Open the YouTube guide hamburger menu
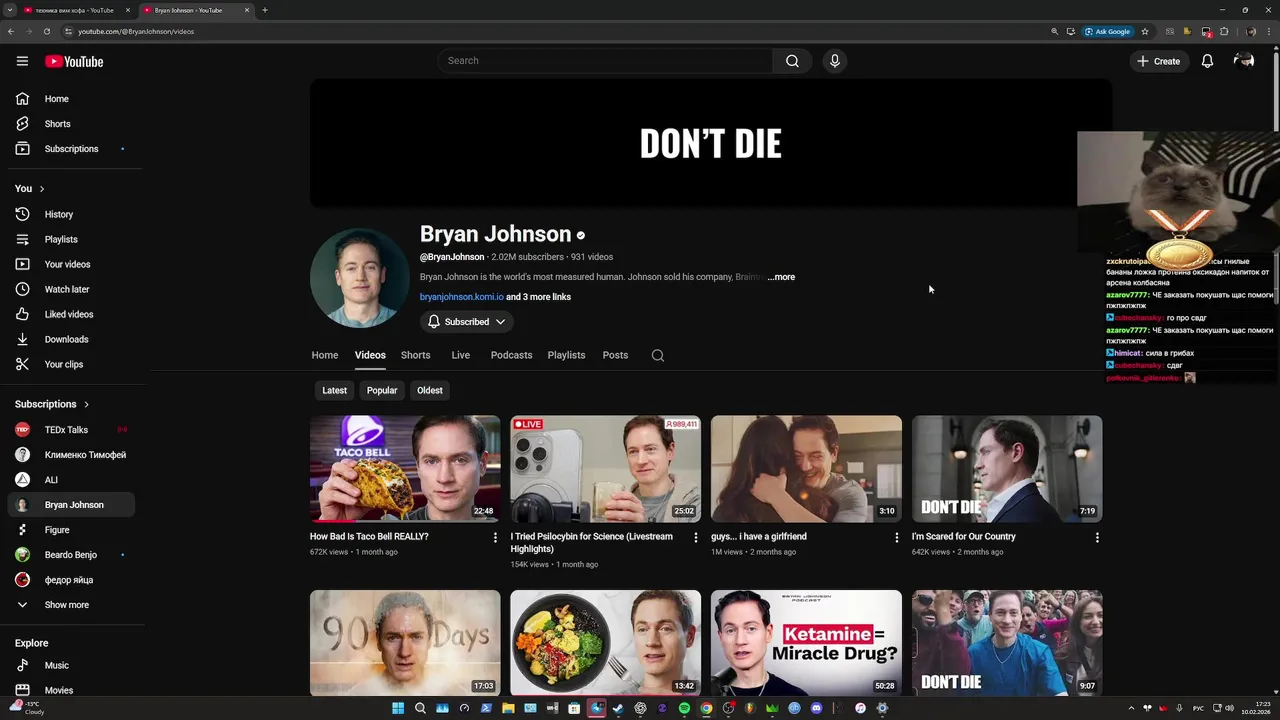 (x=22, y=61)
